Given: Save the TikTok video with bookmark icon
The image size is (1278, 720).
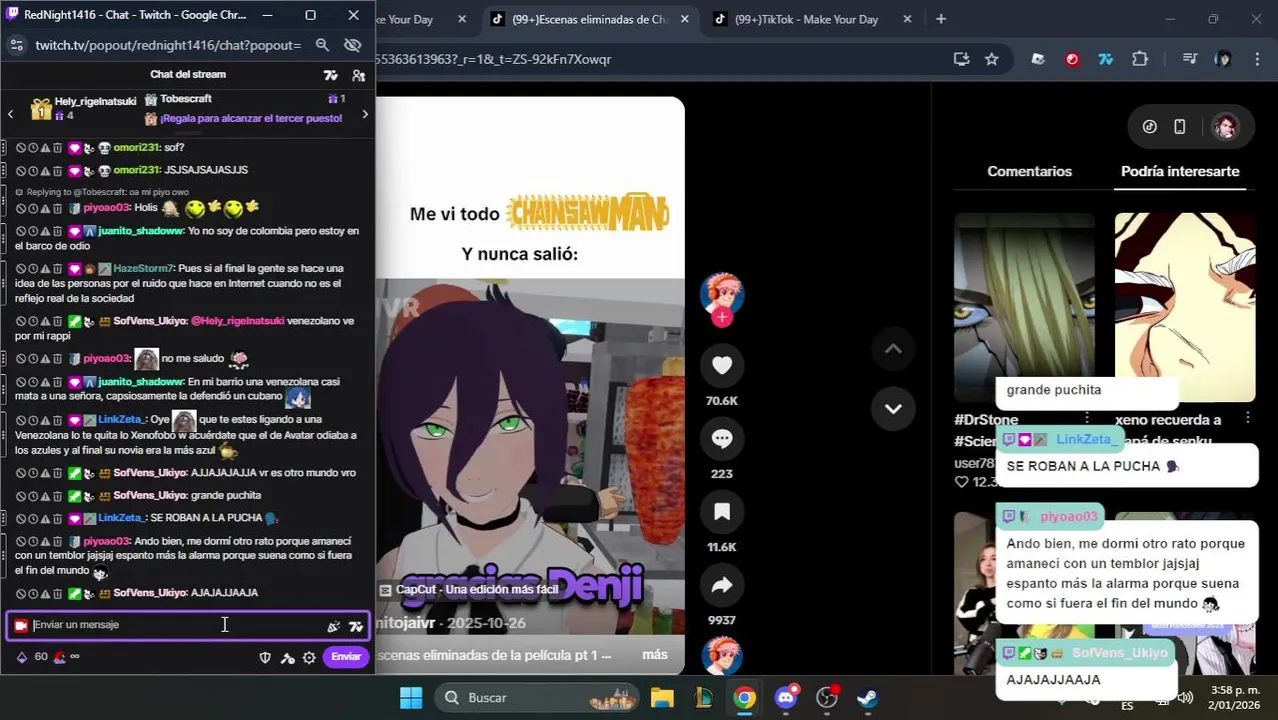Looking at the screenshot, I should (722, 512).
